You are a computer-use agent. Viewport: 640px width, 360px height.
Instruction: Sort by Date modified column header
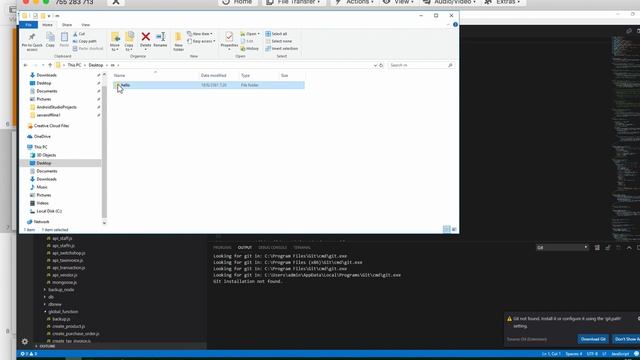click(x=213, y=76)
